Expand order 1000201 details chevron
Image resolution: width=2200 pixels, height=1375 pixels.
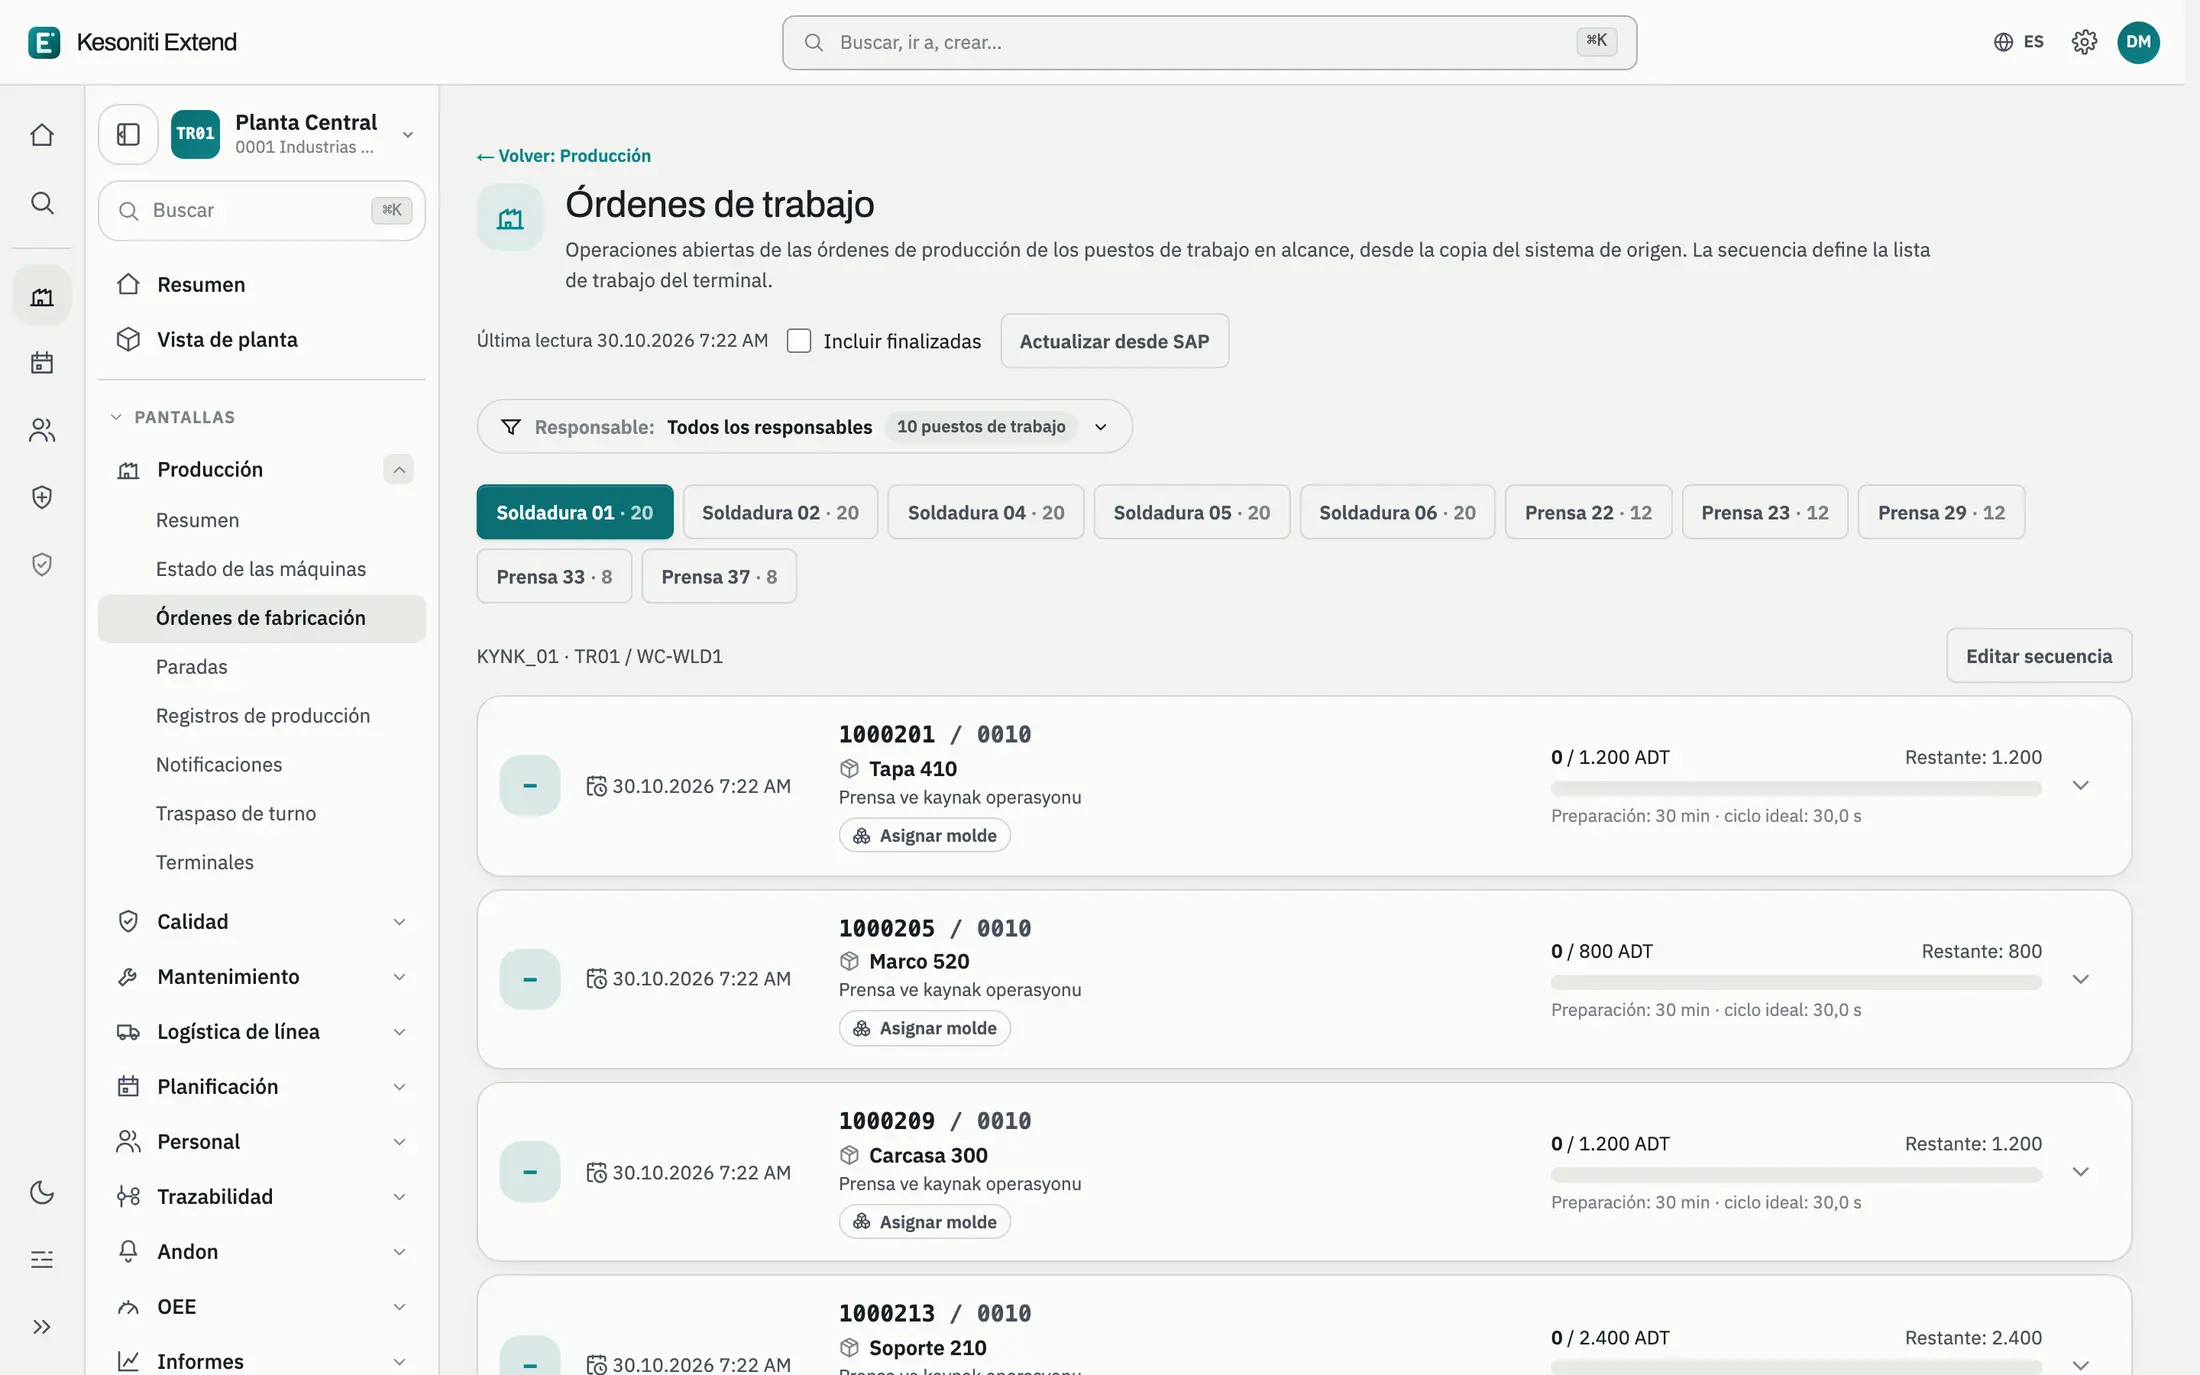coord(2081,786)
